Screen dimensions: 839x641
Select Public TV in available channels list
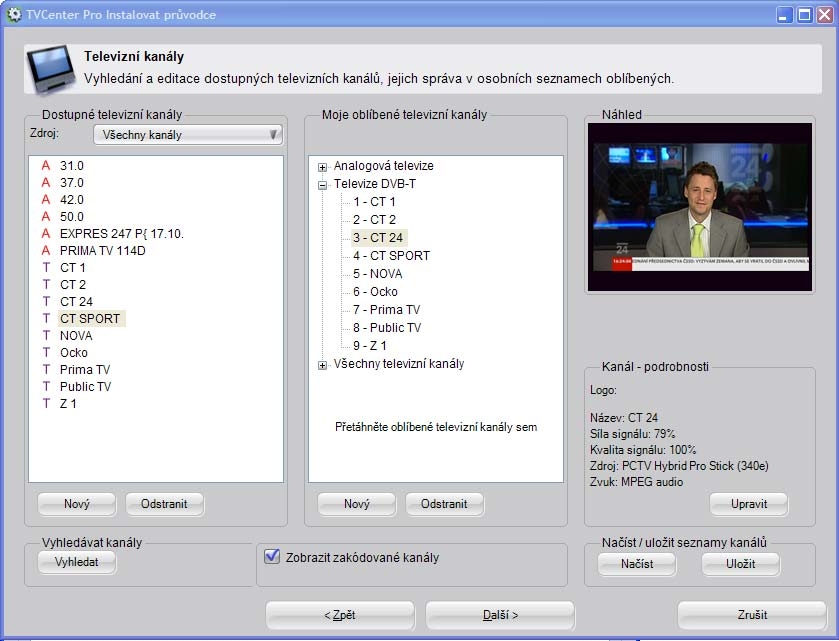click(x=85, y=387)
